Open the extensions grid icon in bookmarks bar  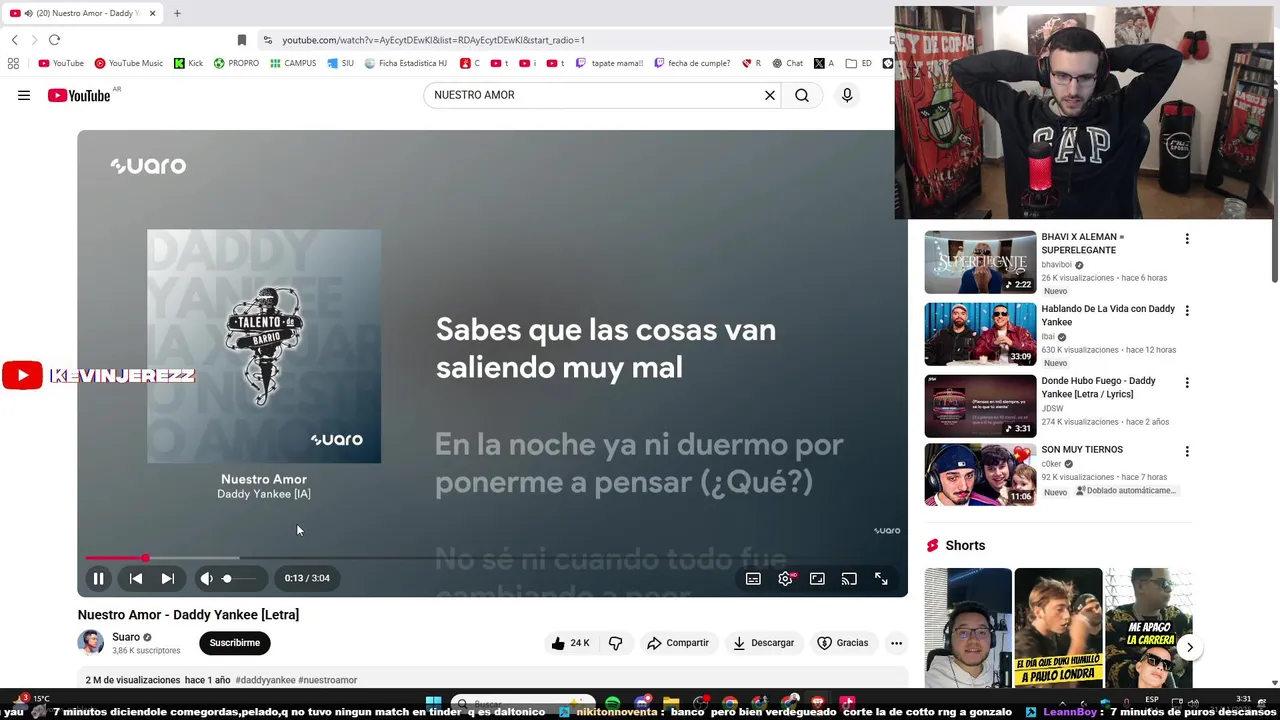tap(13, 63)
